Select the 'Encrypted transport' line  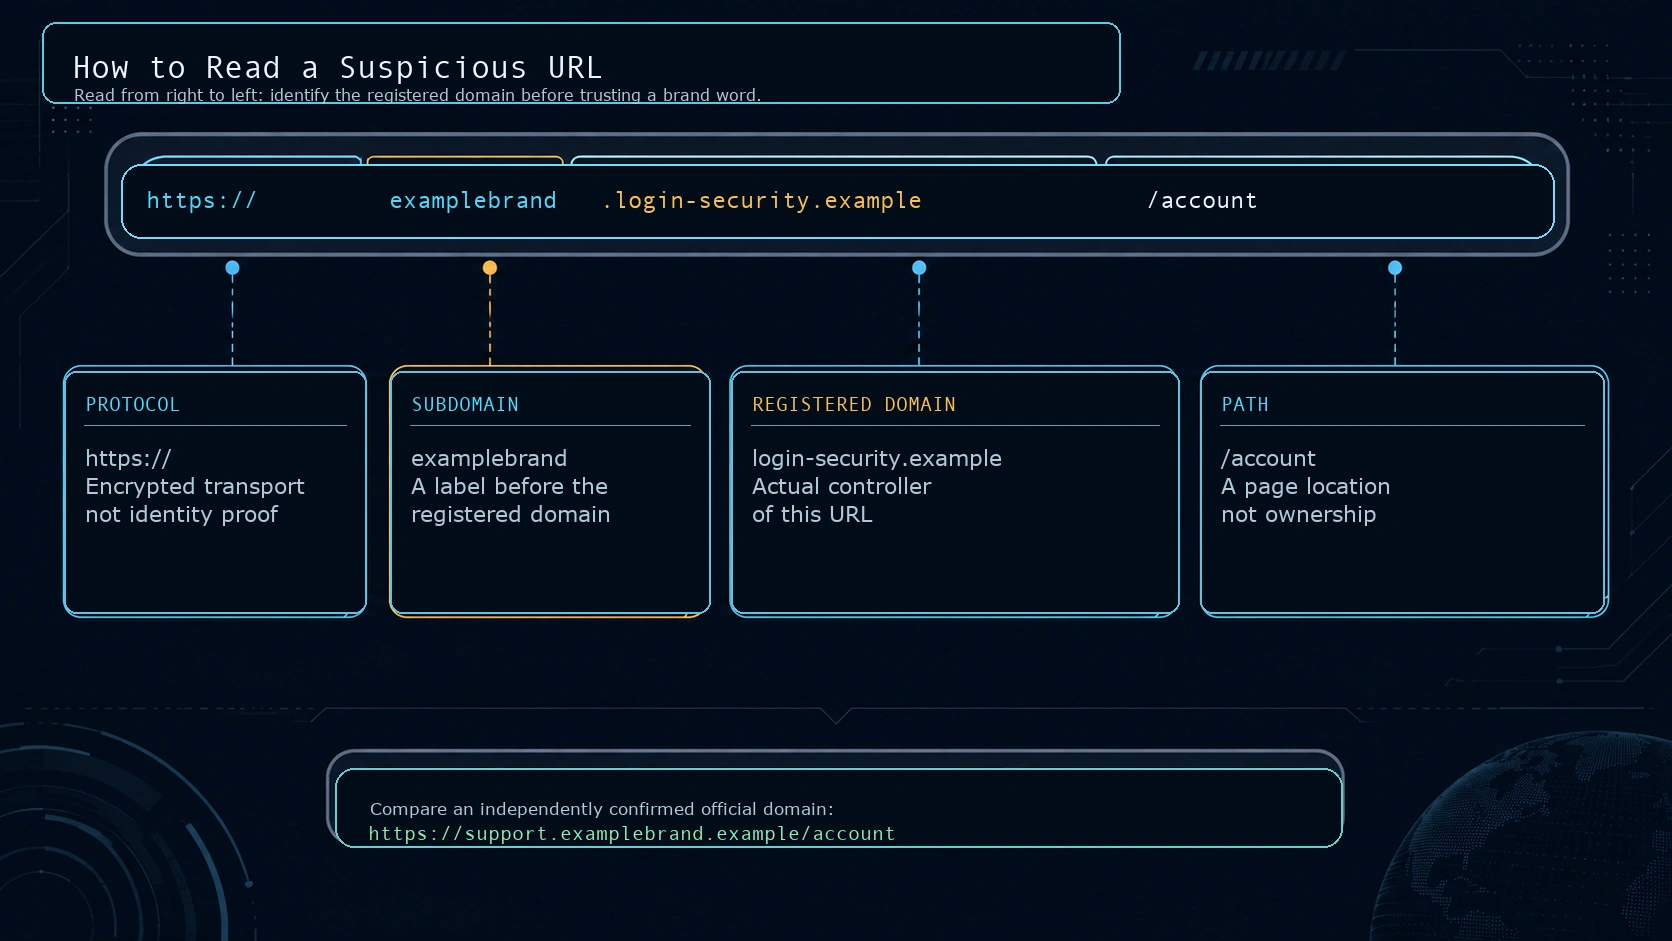tap(195, 486)
